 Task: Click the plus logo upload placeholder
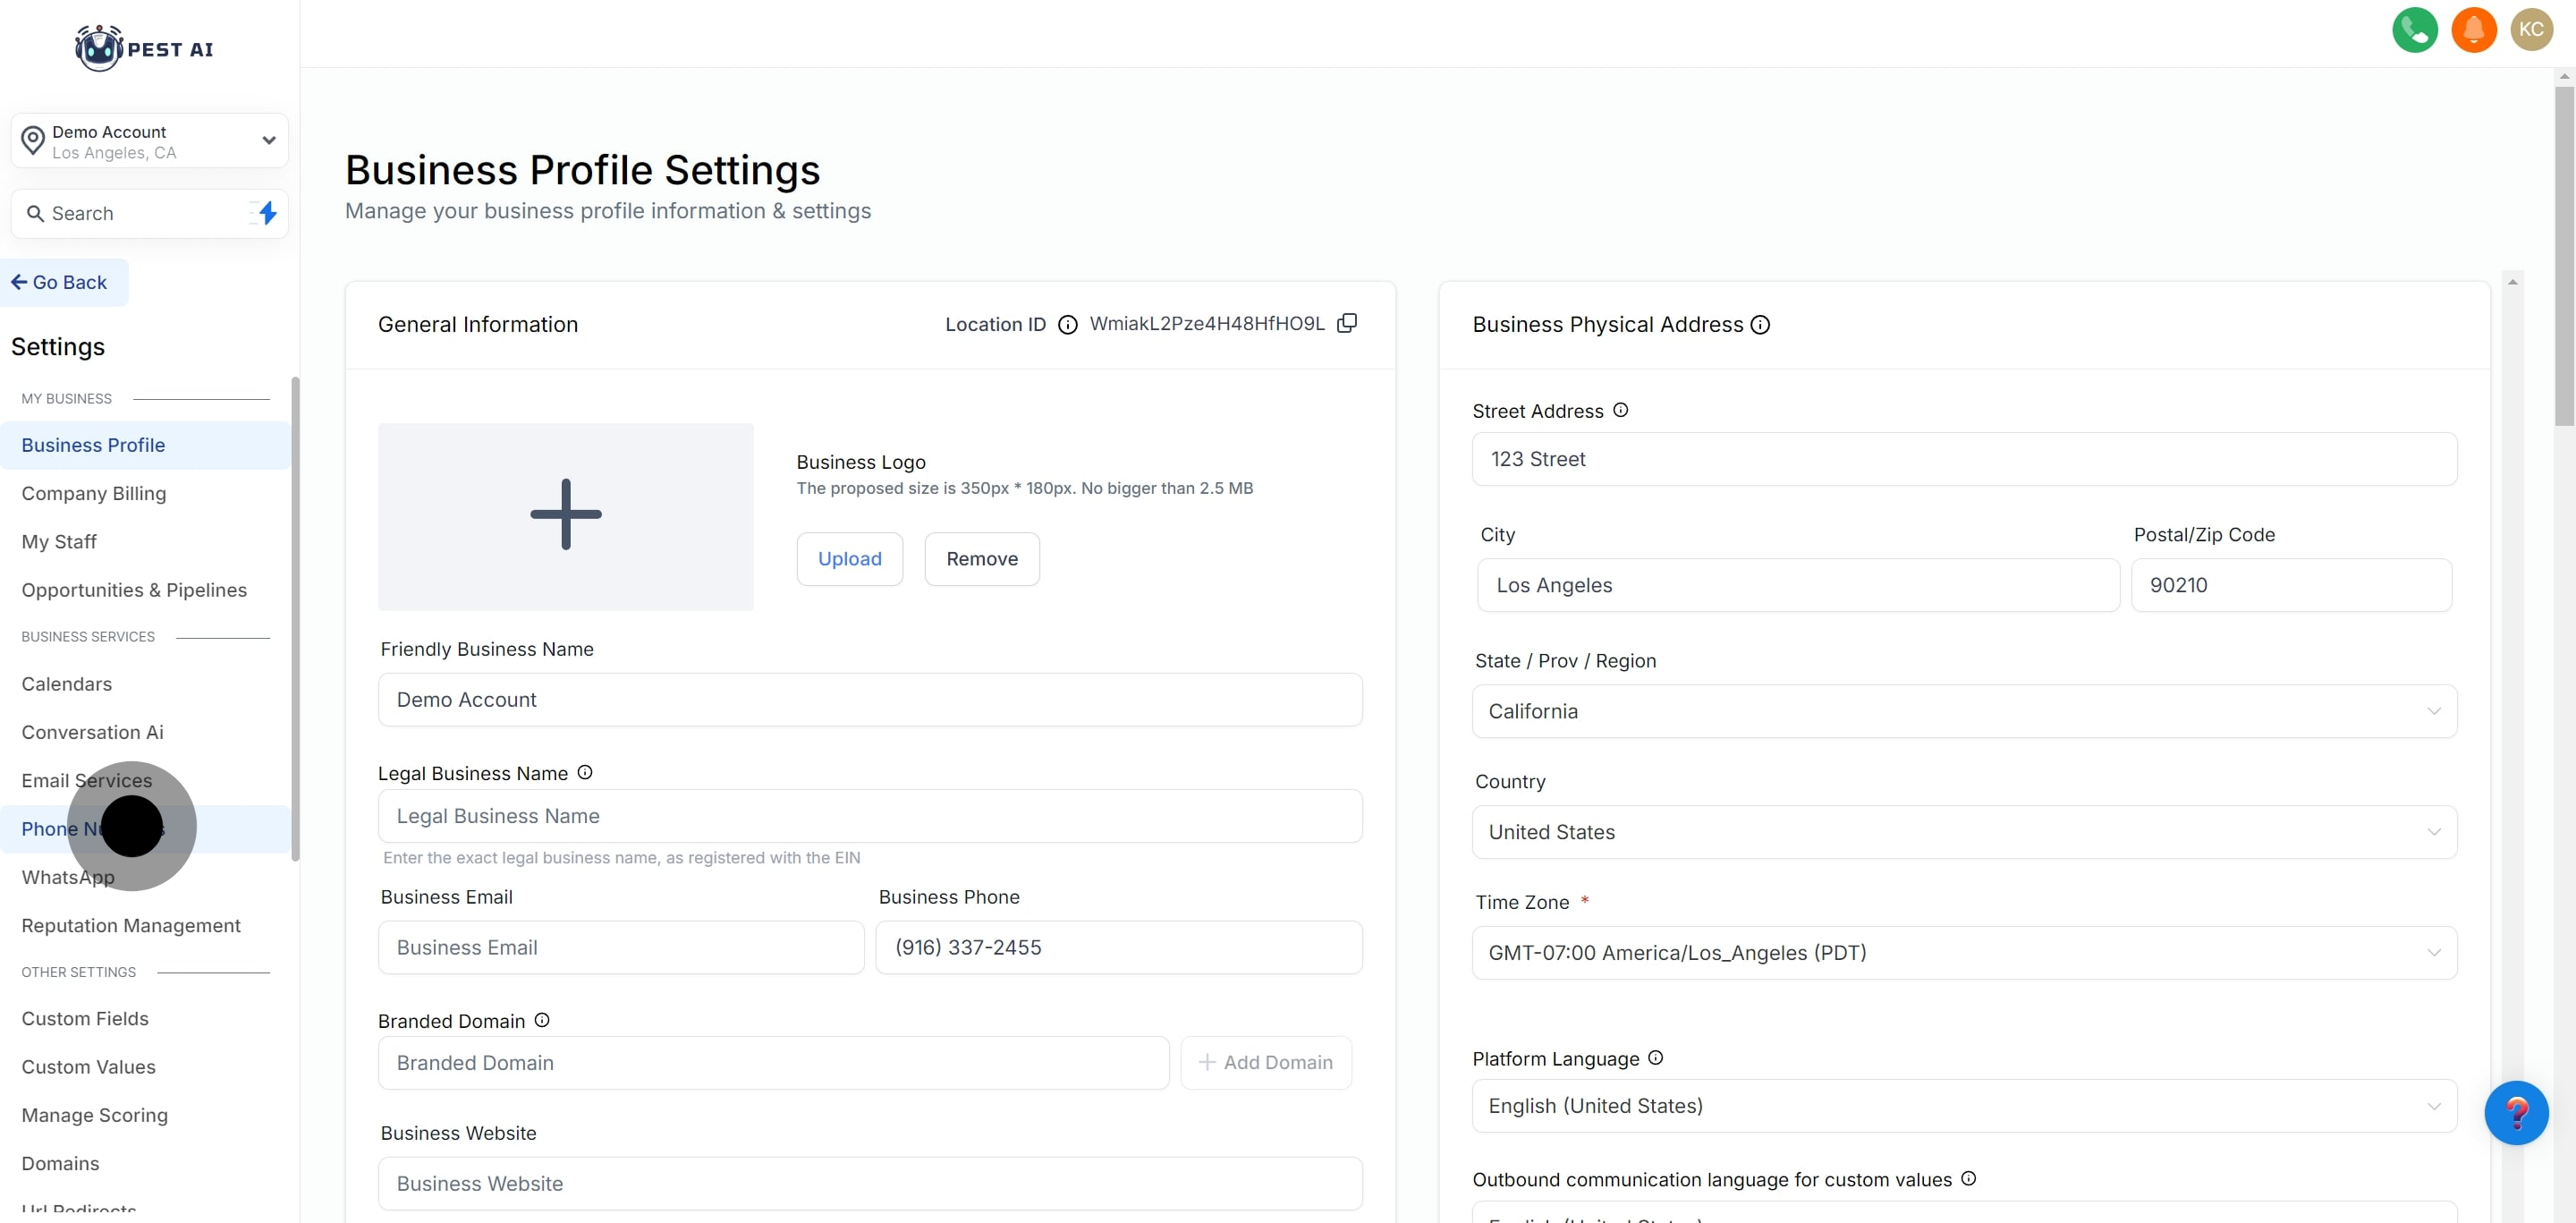click(x=565, y=516)
